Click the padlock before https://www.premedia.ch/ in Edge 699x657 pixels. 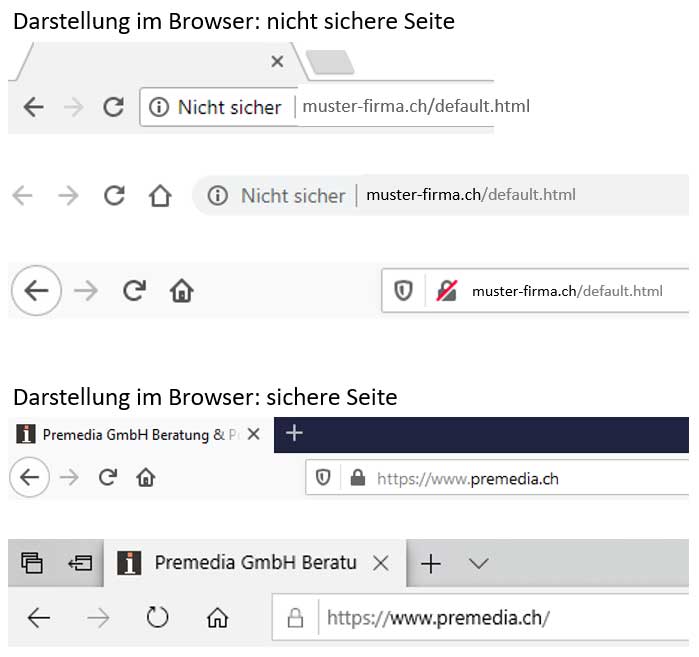pos(295,617)
